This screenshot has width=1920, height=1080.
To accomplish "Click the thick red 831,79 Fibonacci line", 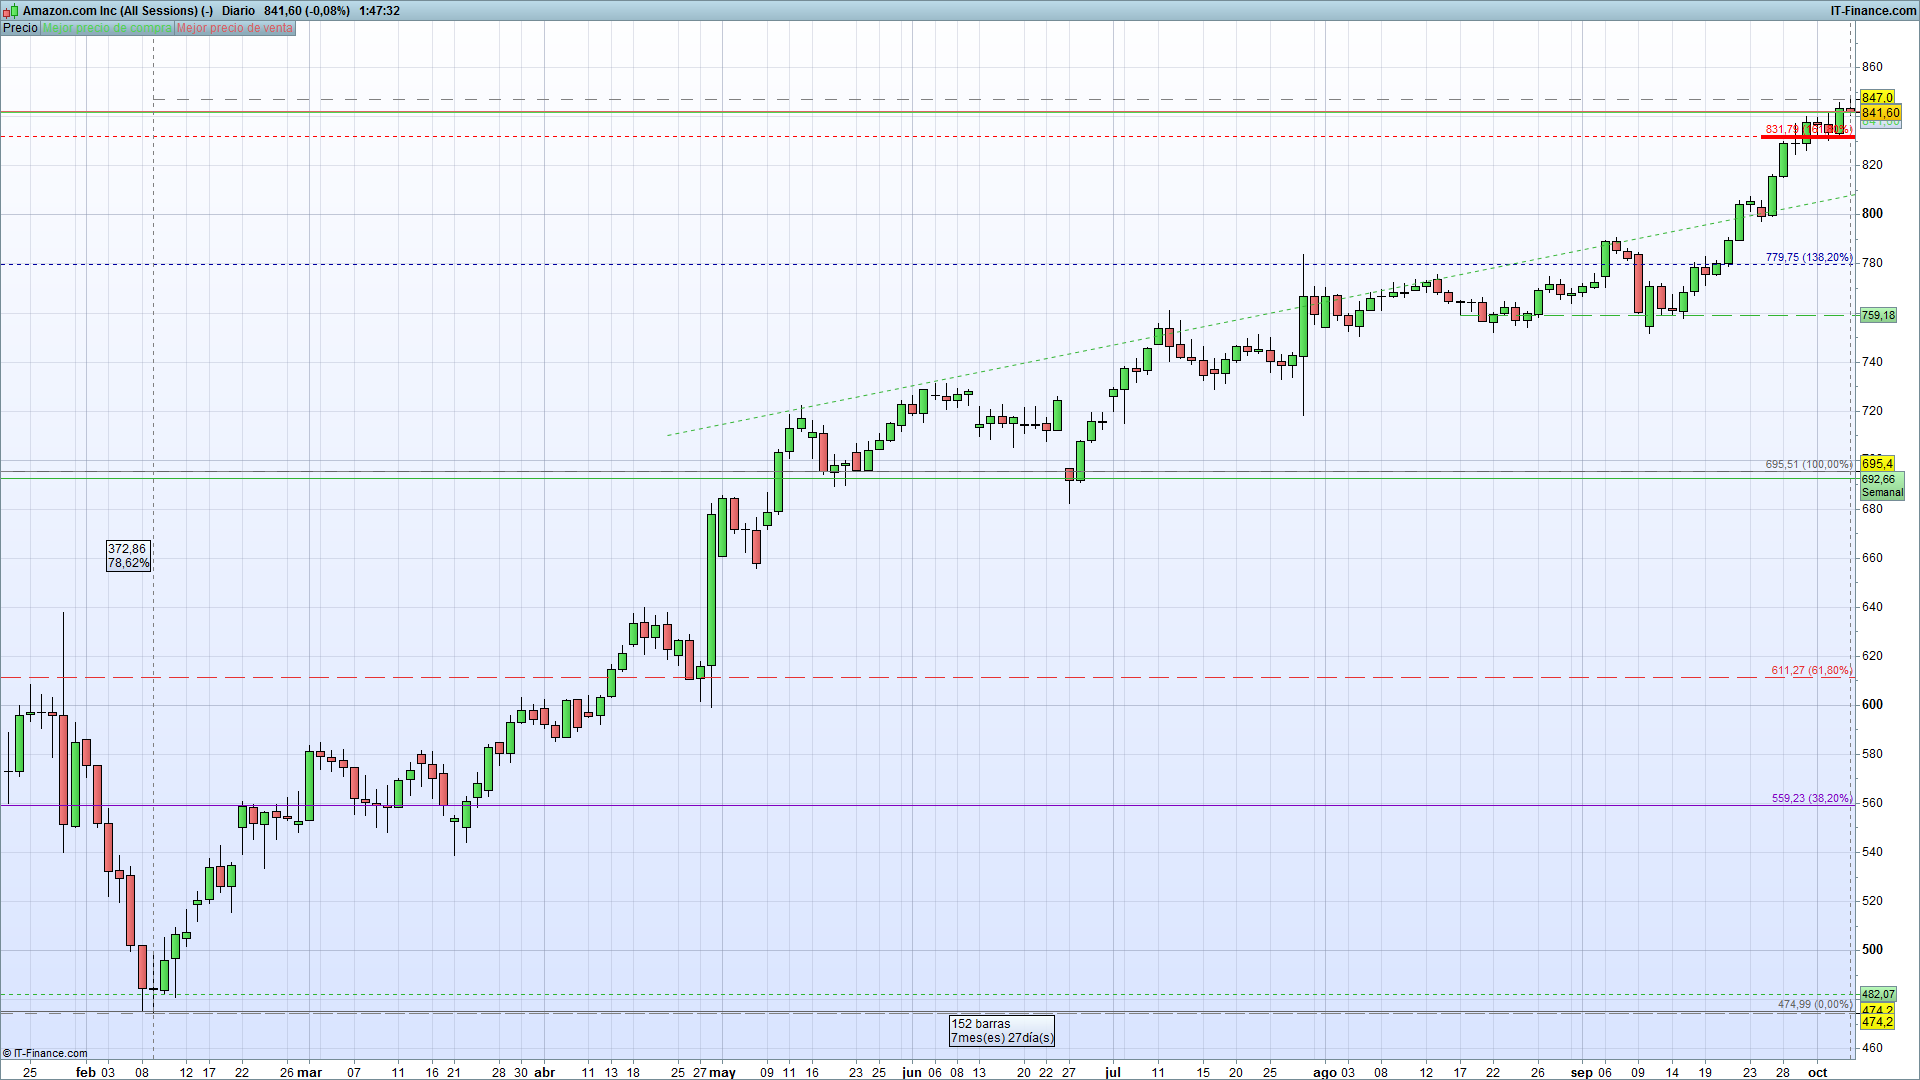I will tap(1807, 137).
